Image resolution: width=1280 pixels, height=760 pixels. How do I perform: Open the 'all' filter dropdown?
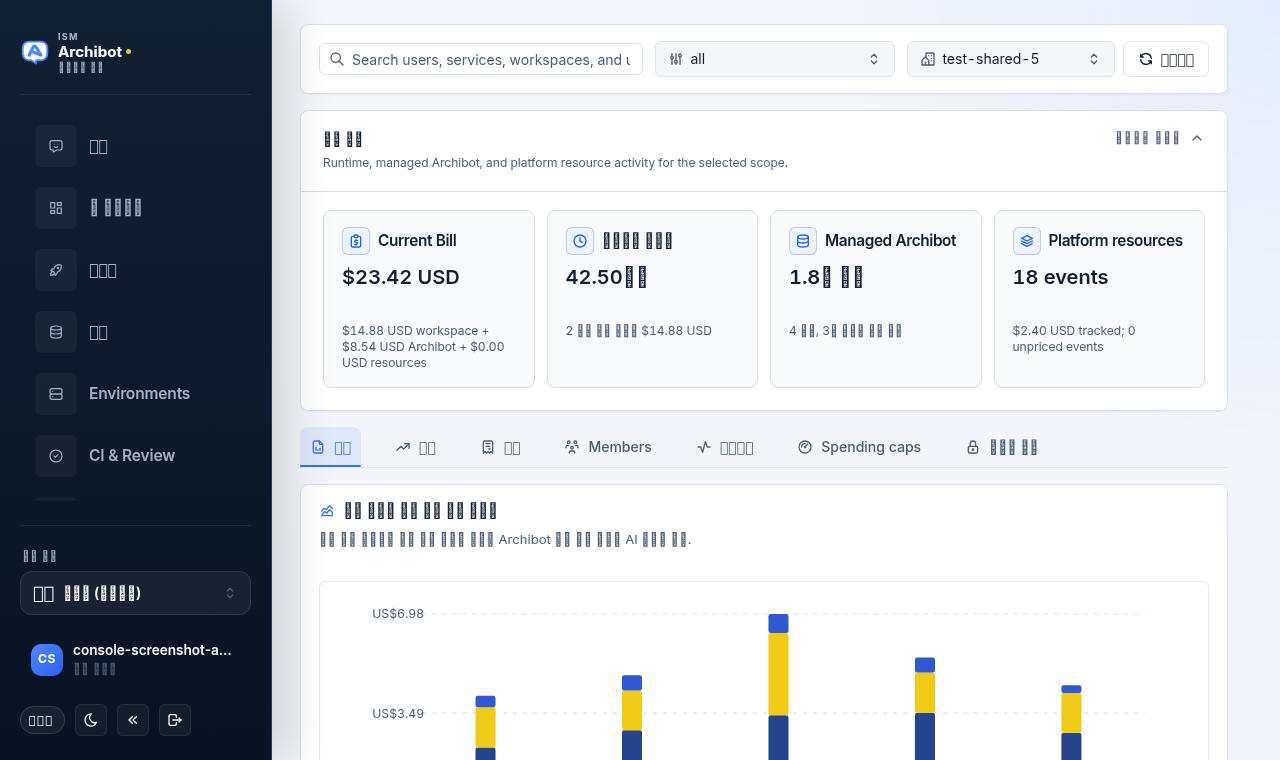pyautogui.click(x=775, y=59)
